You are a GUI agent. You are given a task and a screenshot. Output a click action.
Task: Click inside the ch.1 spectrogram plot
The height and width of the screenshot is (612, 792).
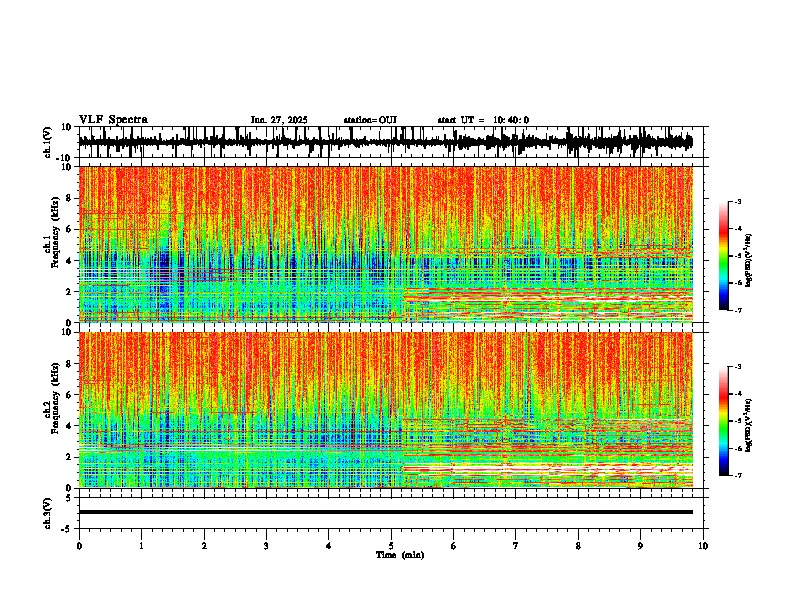[386, 244]
